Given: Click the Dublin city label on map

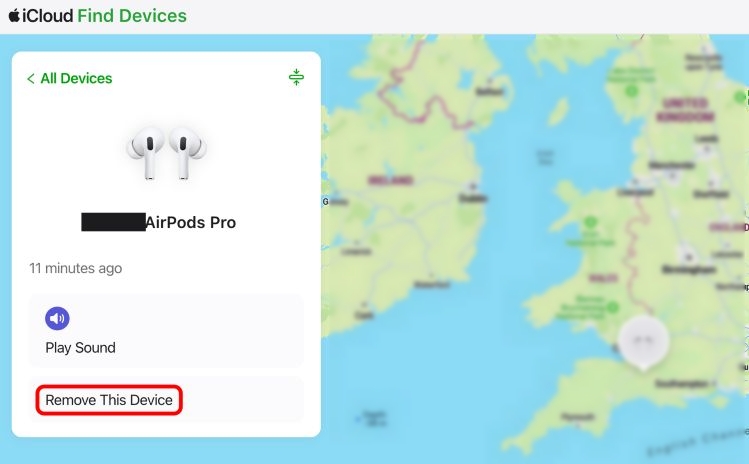Looking at the screenshot, I should [x=472, y=198].
